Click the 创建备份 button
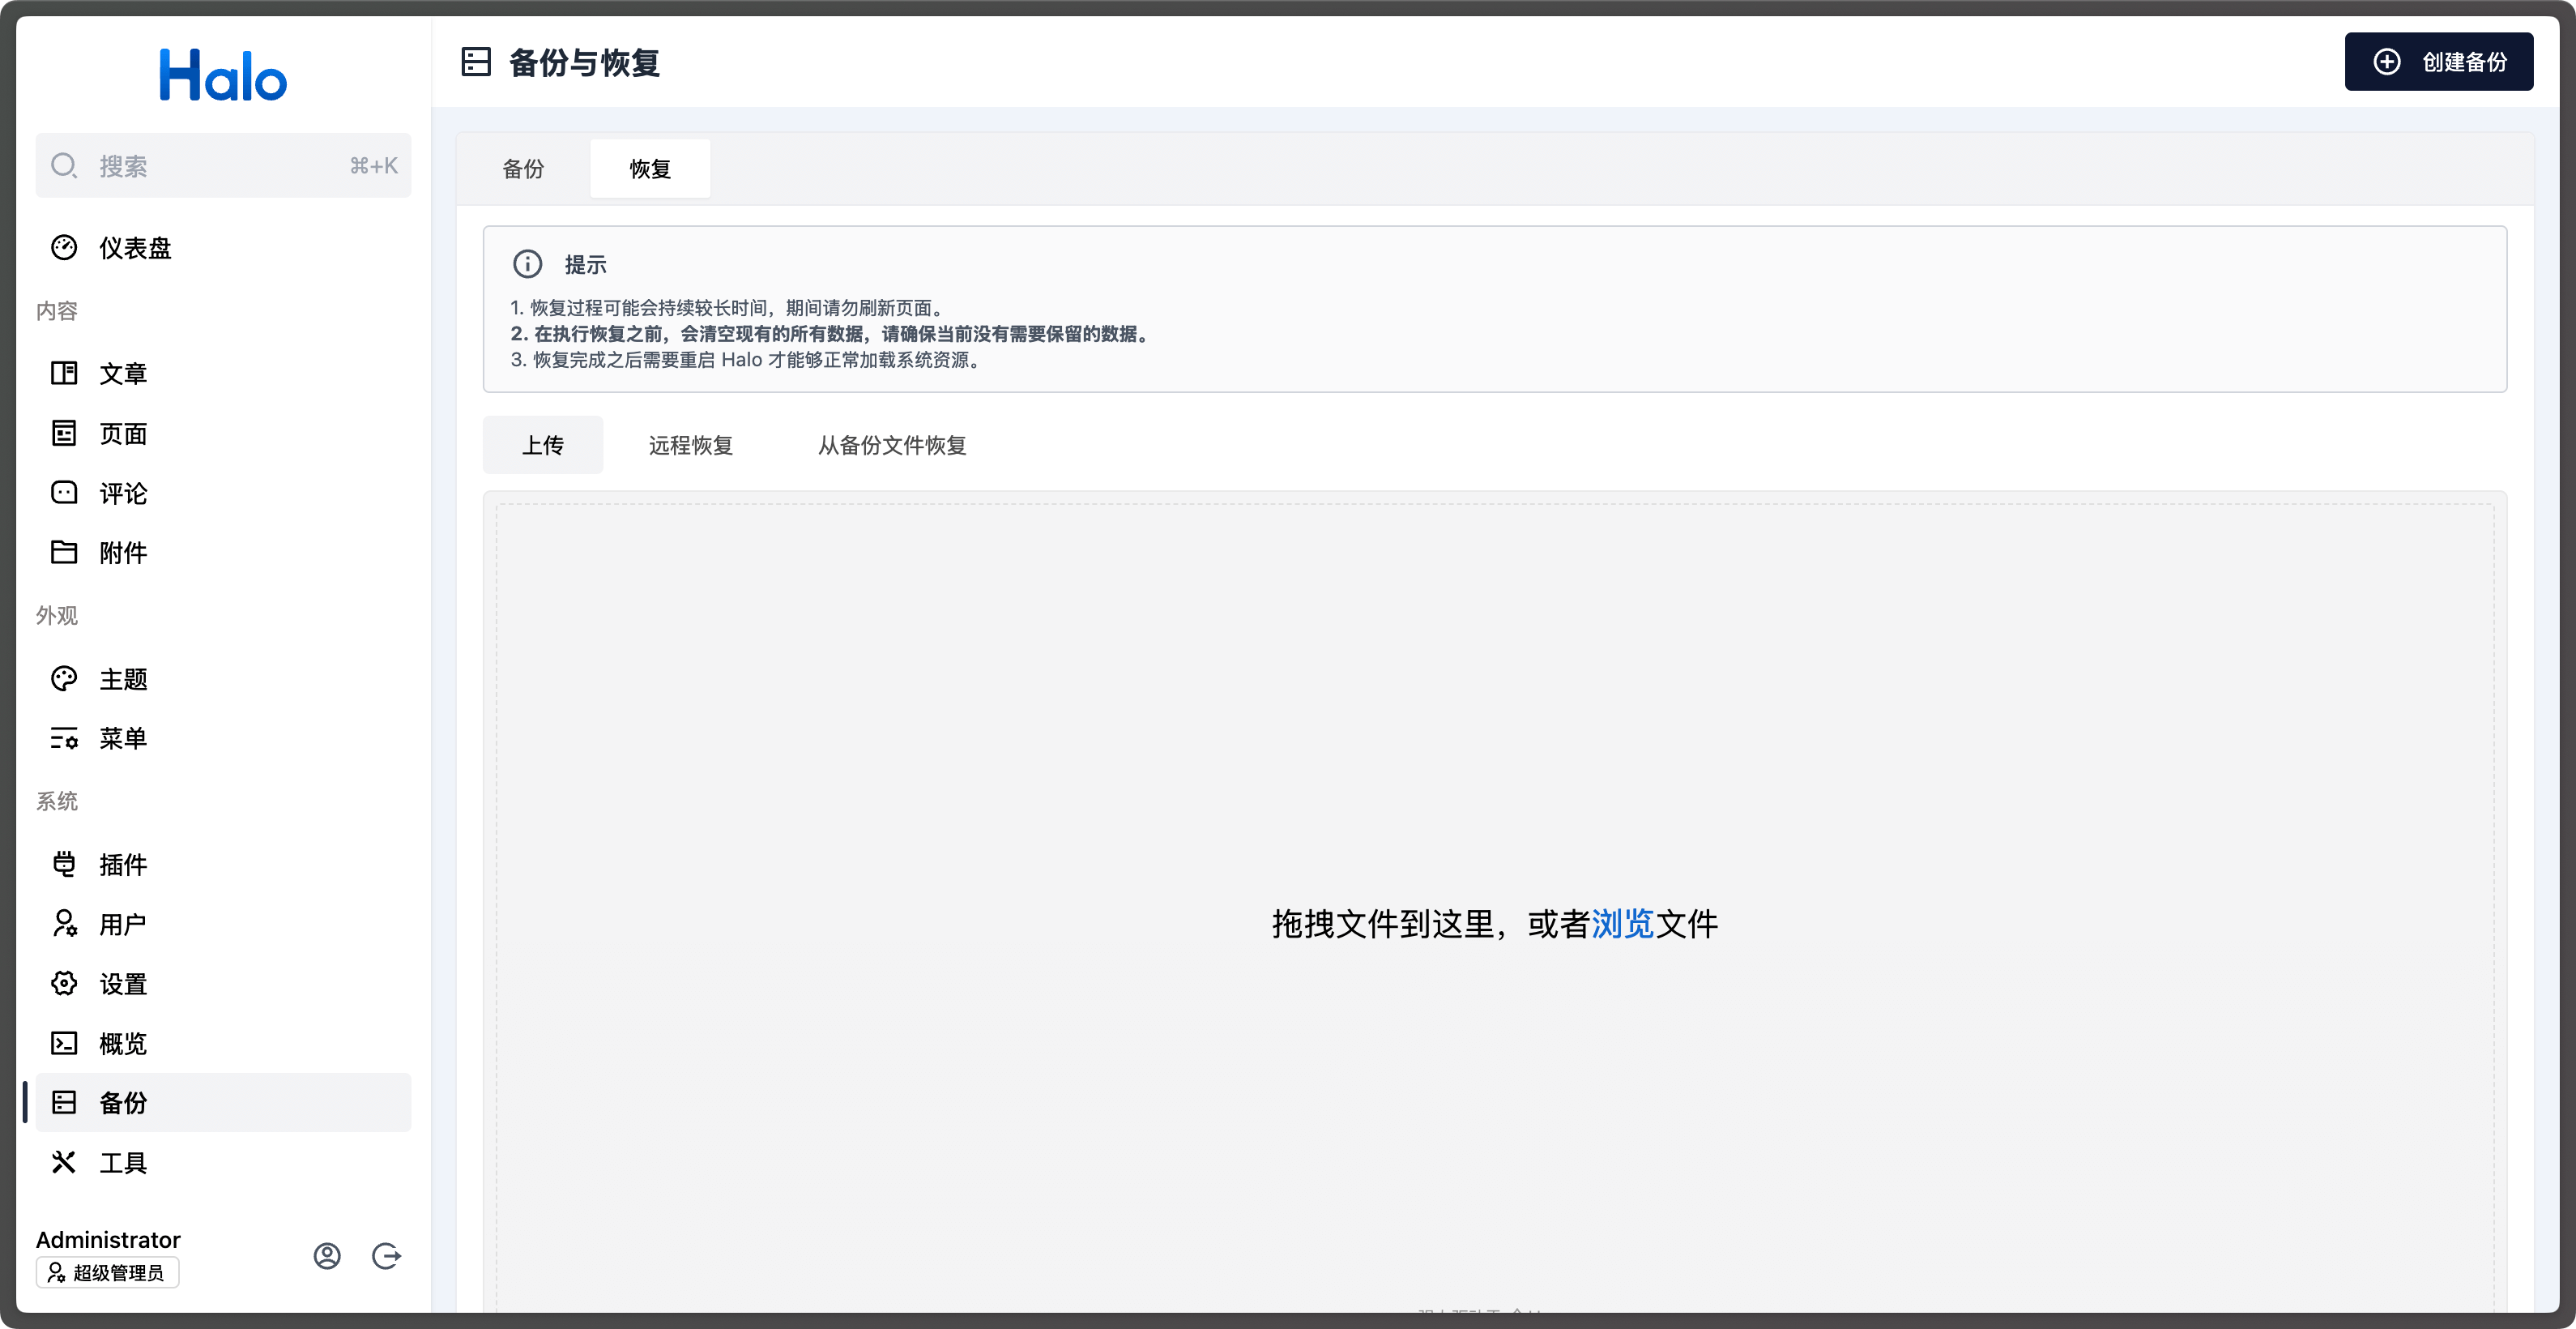 (2438, 61)
